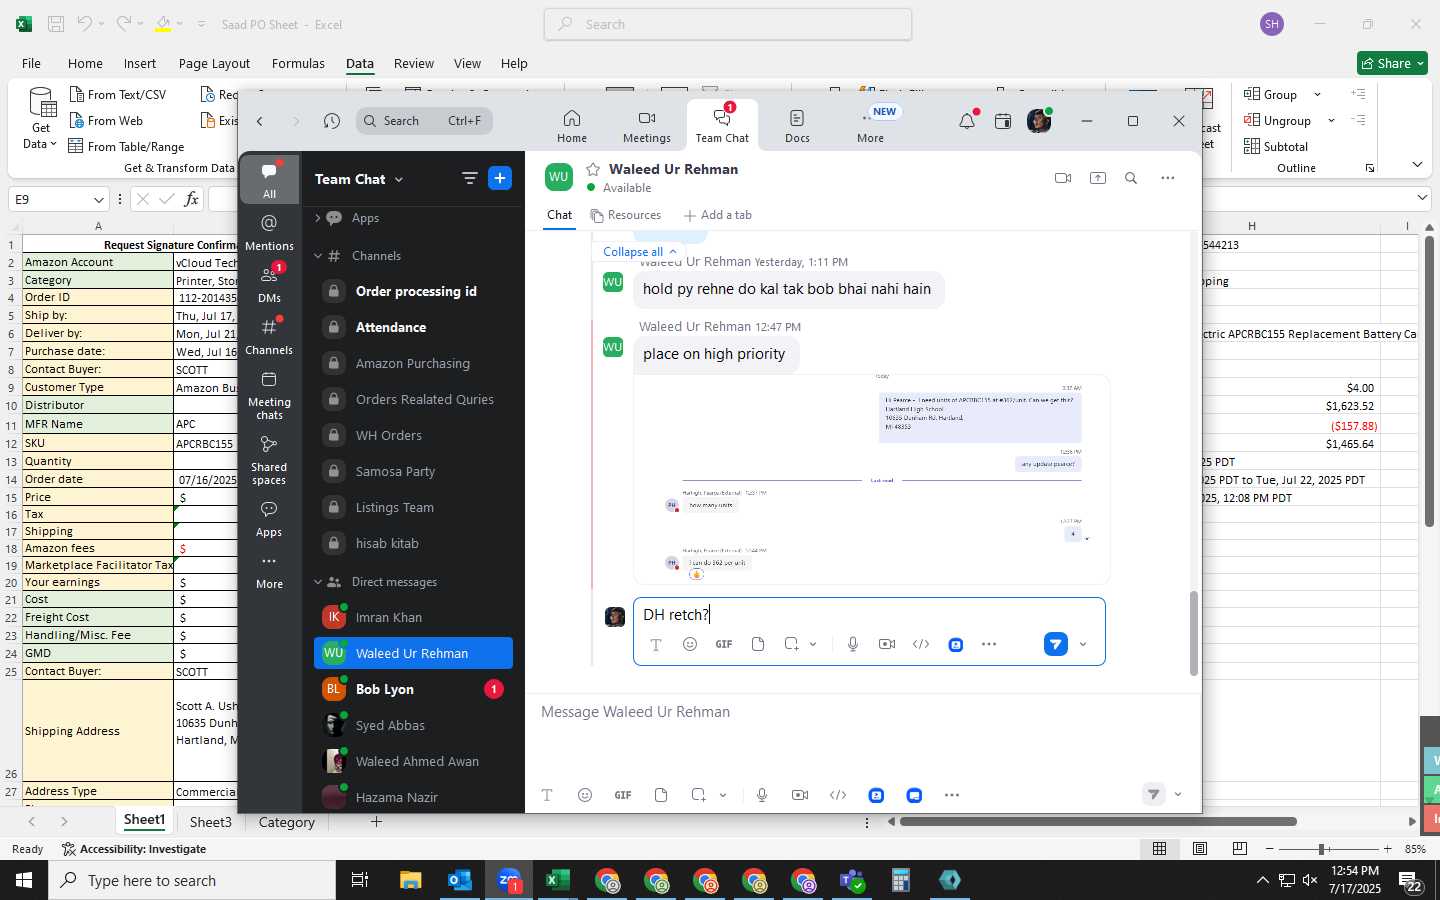Open the chat header more options ellipsis
This screenshot has height=900, width=1440.
point(1167,178)
